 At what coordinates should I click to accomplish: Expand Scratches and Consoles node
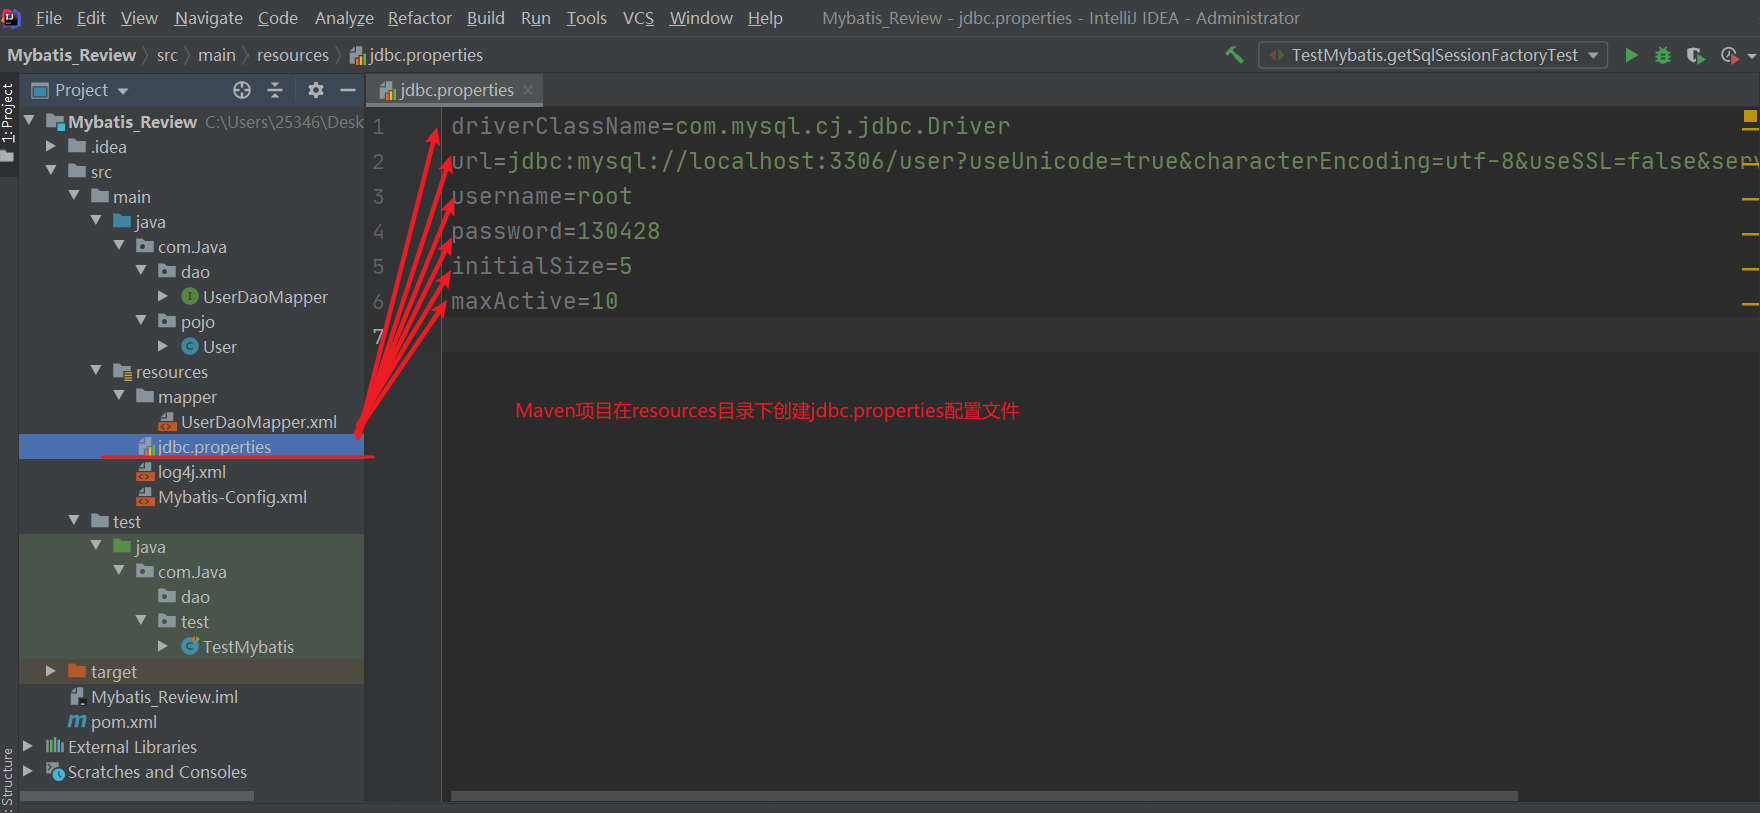28,771
